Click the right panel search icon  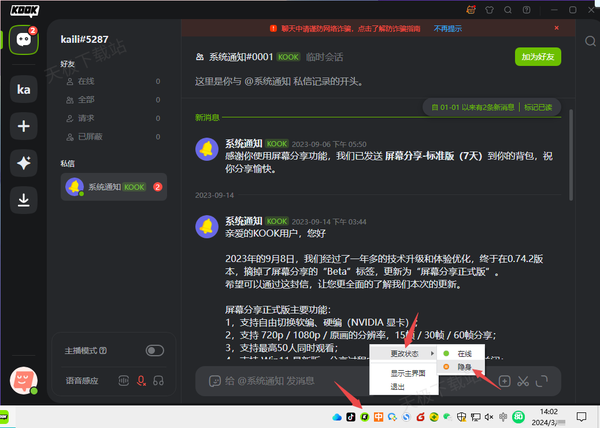(590, 41)
